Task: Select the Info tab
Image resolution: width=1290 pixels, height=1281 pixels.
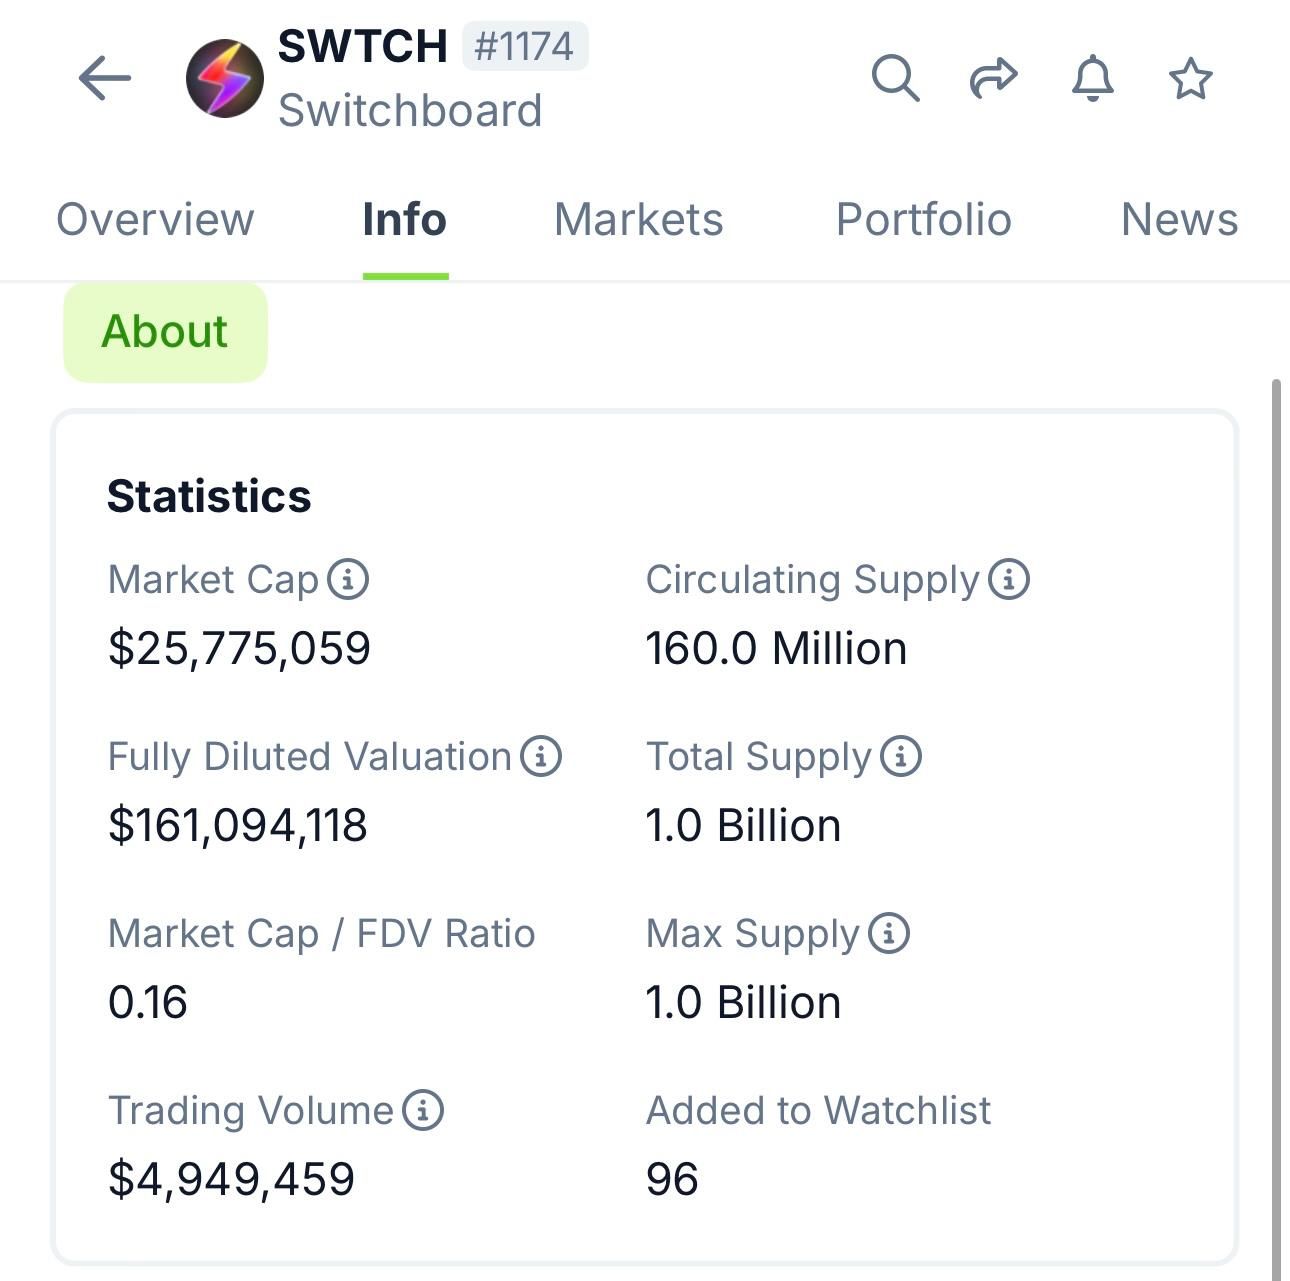Action: (x=404, y=220)
